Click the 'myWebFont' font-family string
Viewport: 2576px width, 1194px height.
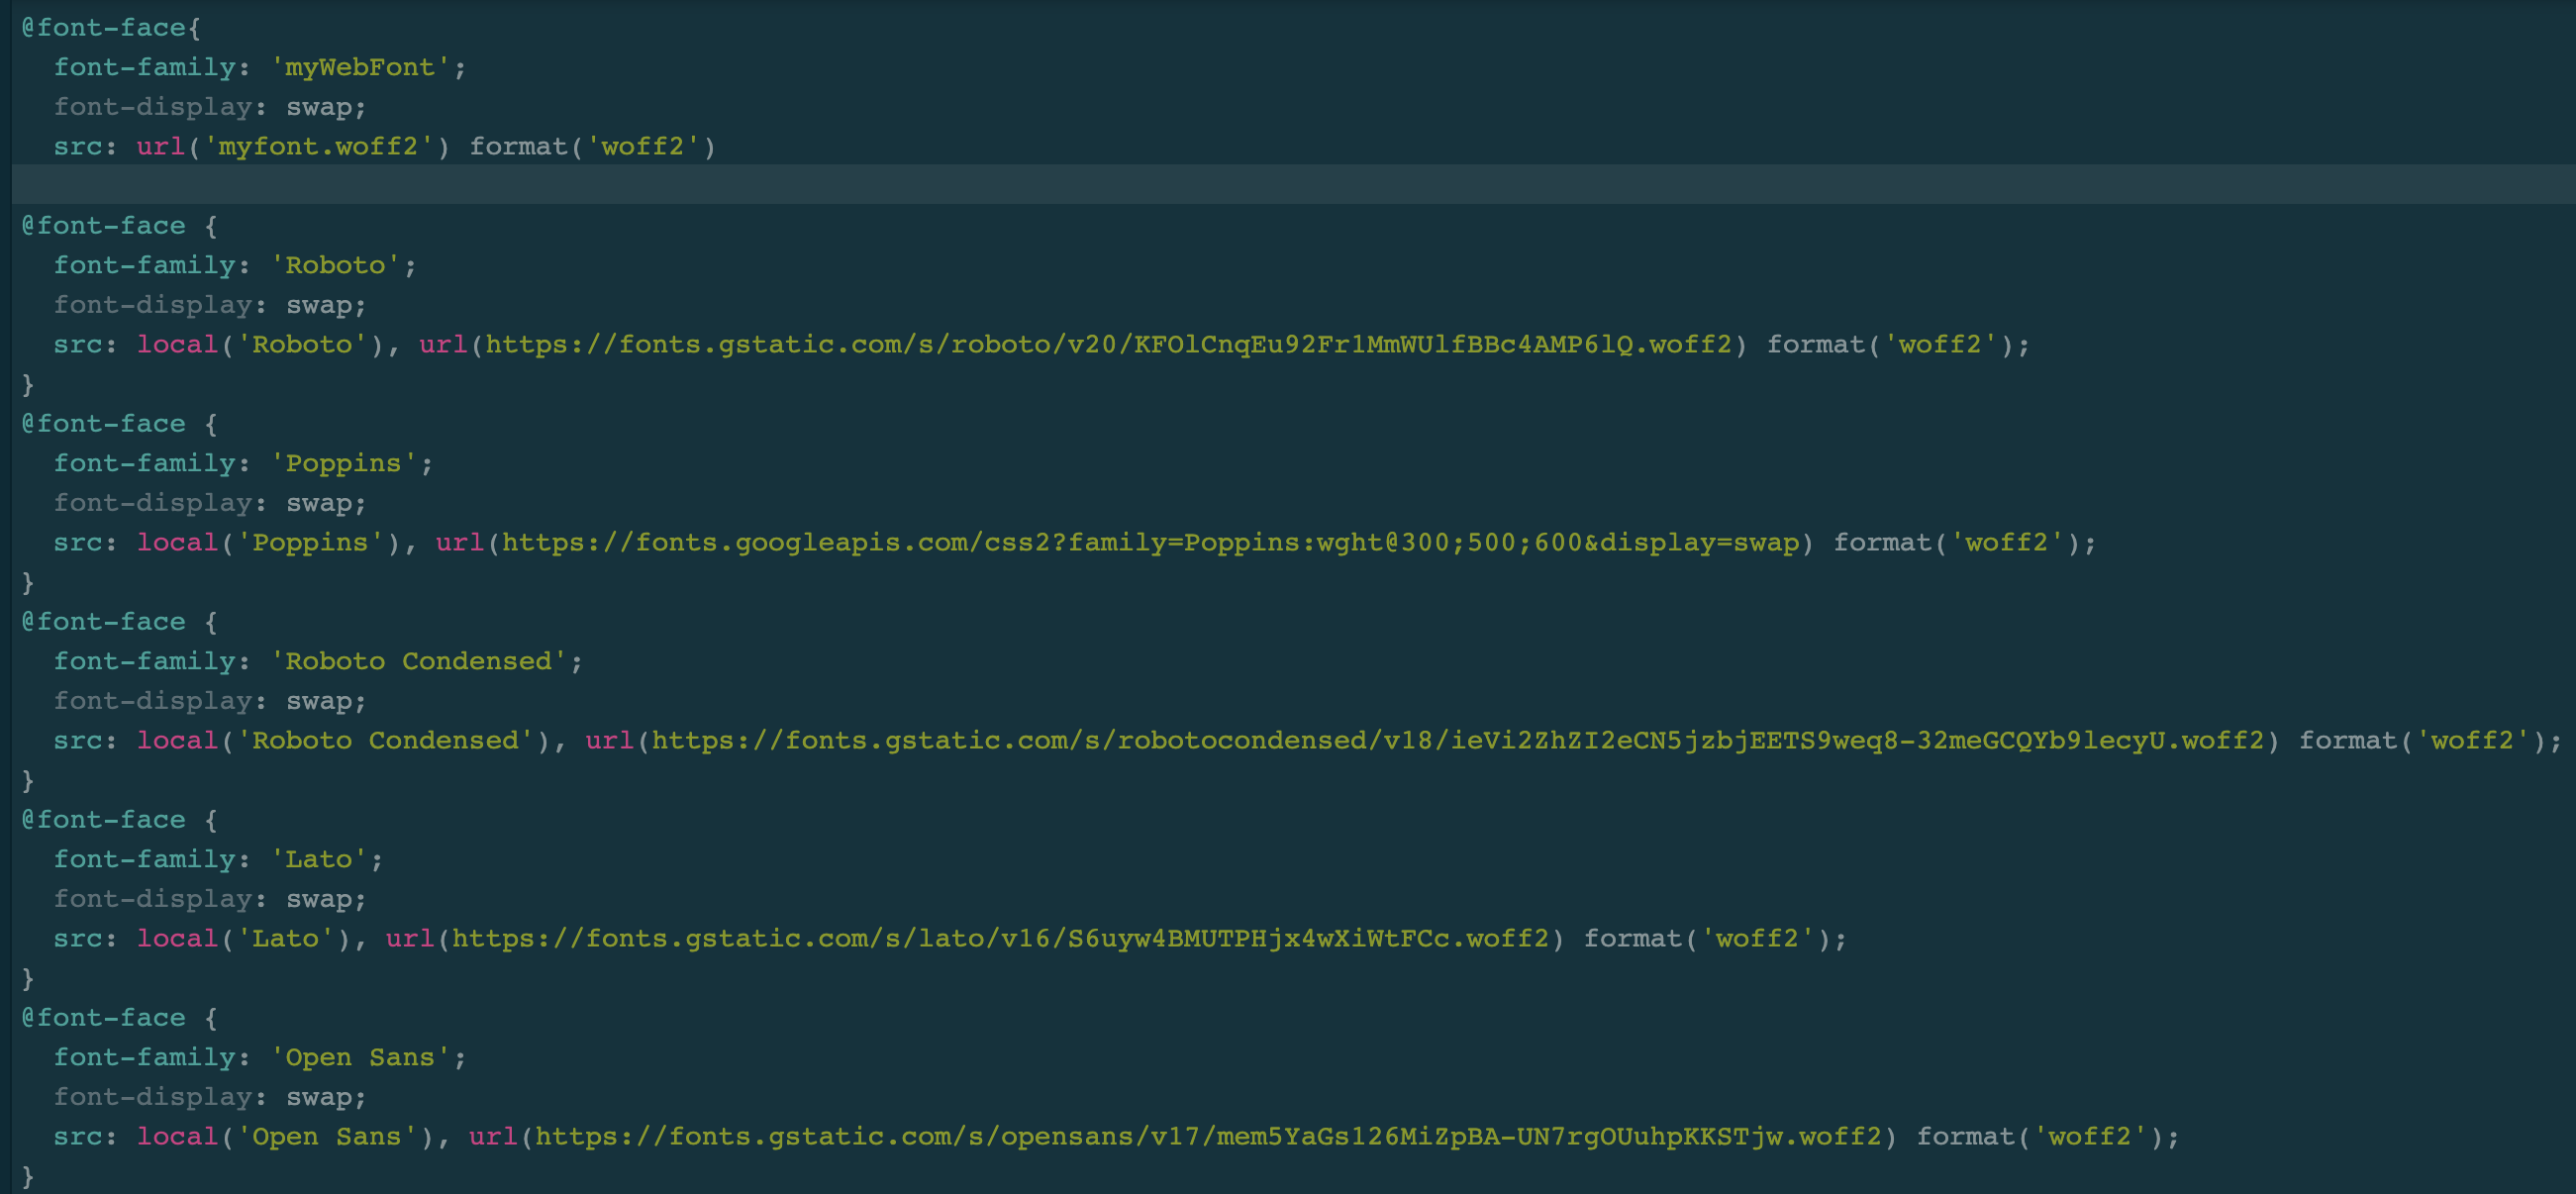(x=360, y=67)
